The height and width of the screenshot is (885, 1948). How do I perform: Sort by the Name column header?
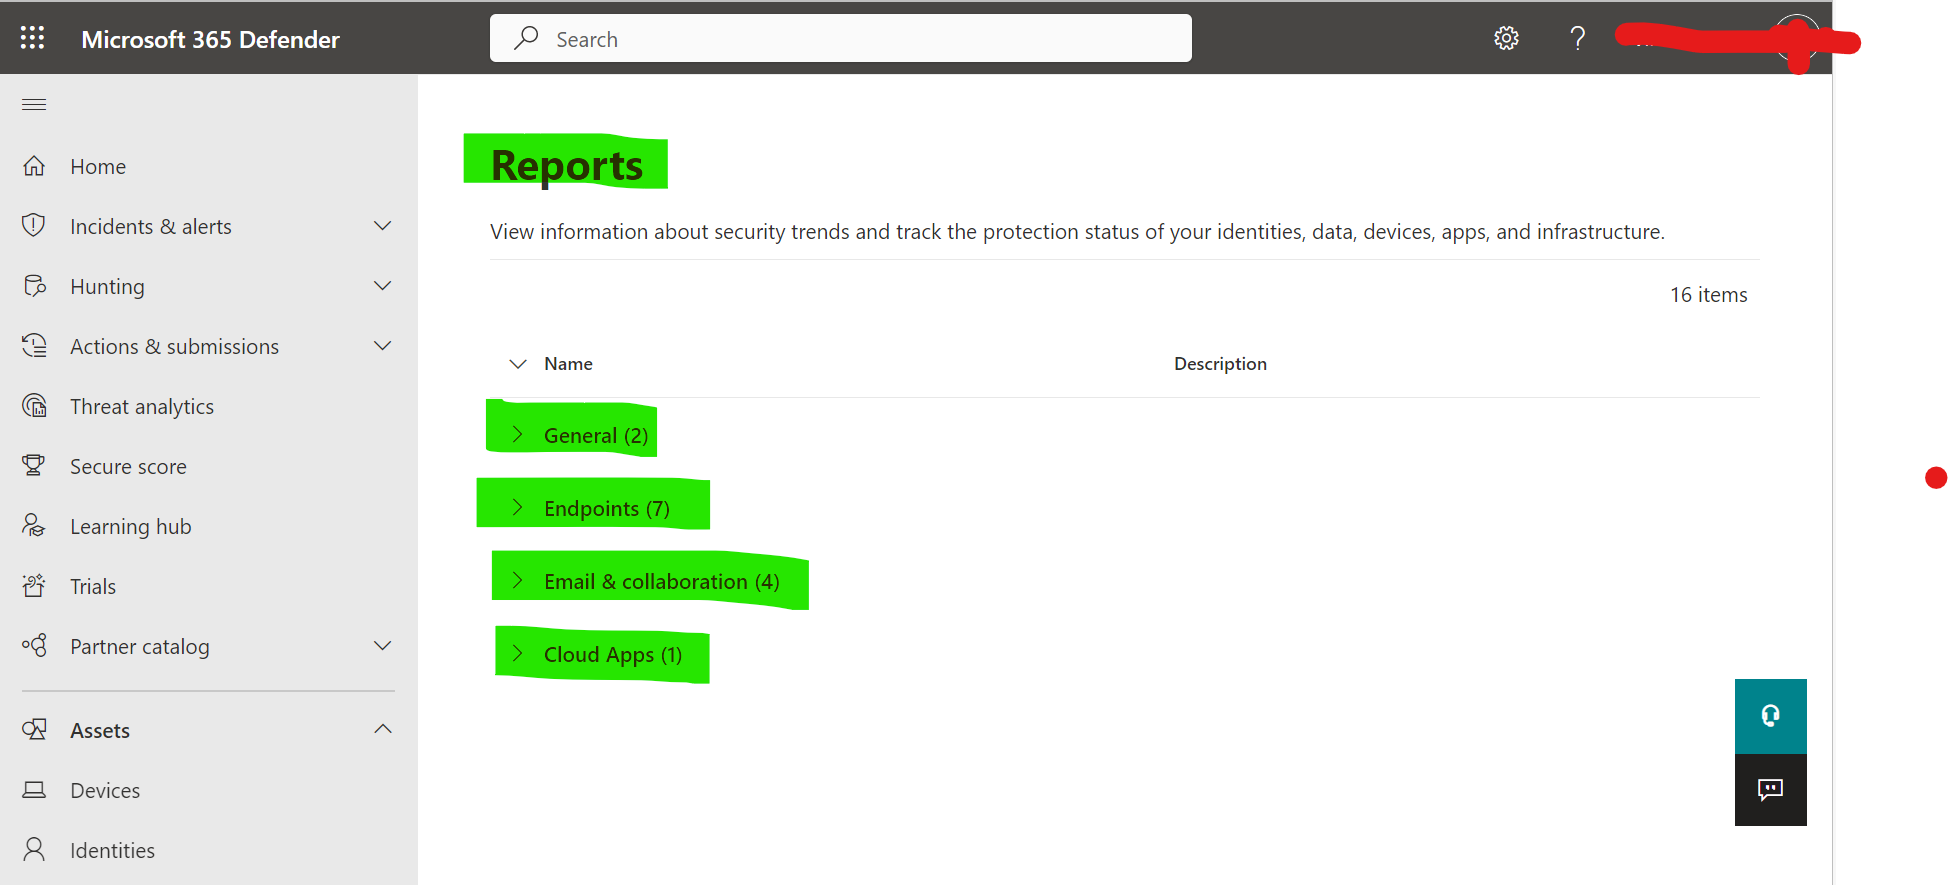[x=568, y=364]
